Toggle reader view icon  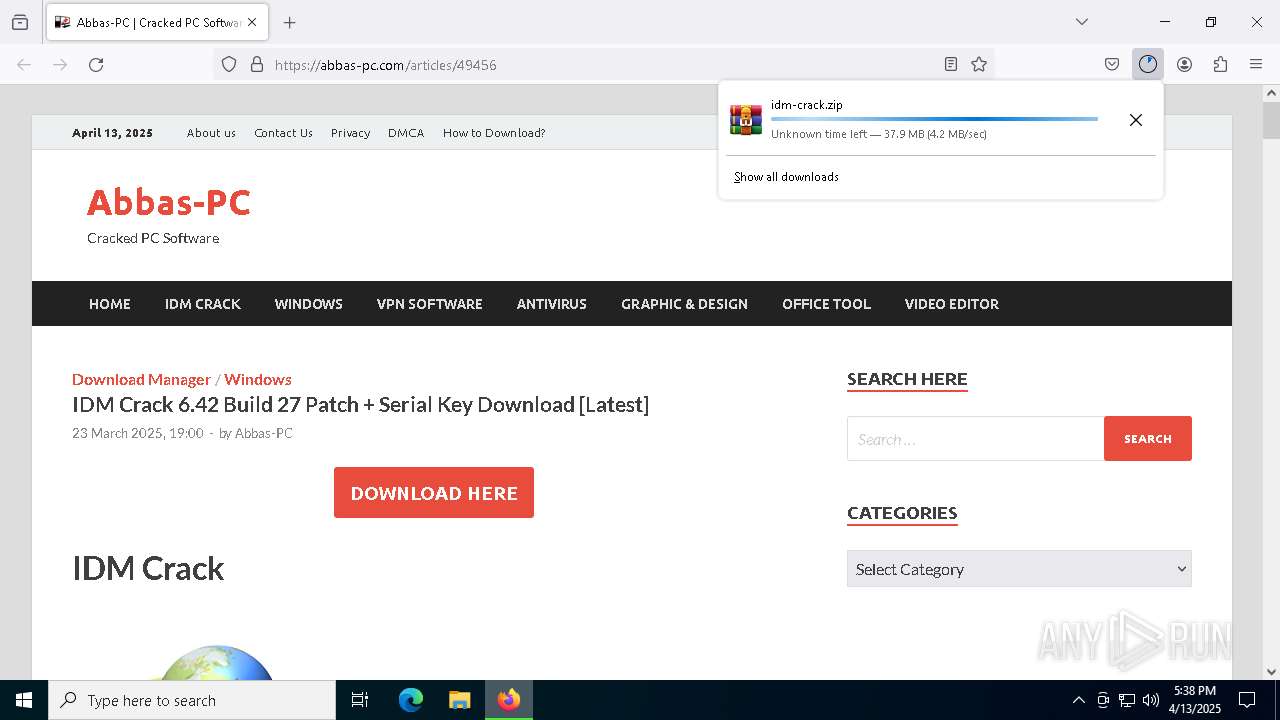[x=951, y=64]
